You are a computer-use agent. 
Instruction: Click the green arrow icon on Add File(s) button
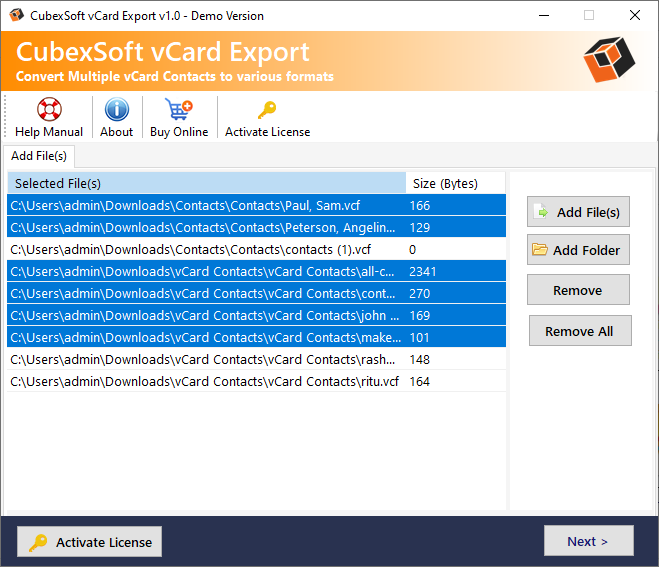coord(541,212)
